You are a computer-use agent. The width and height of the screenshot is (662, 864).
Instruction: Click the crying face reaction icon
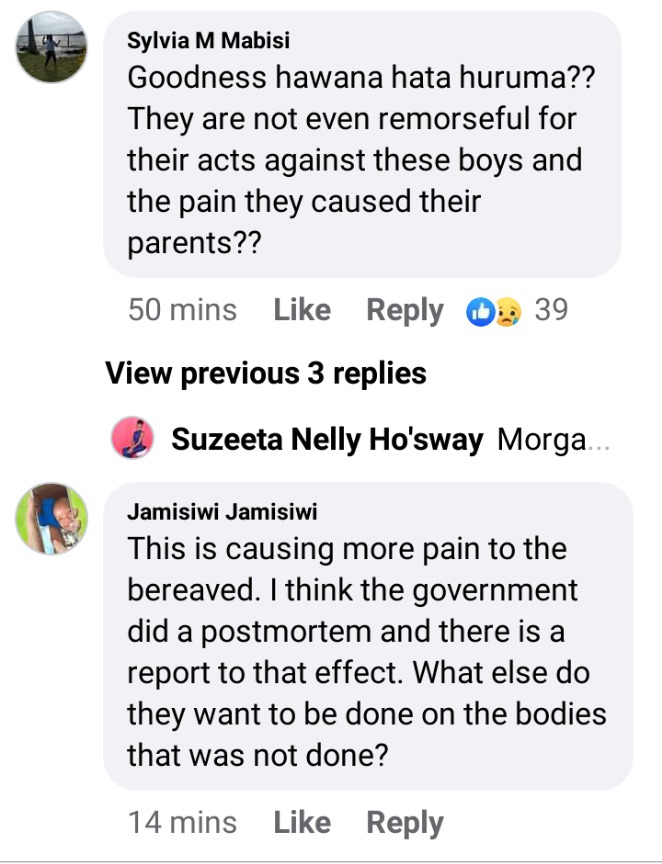[x=507, y=312]
